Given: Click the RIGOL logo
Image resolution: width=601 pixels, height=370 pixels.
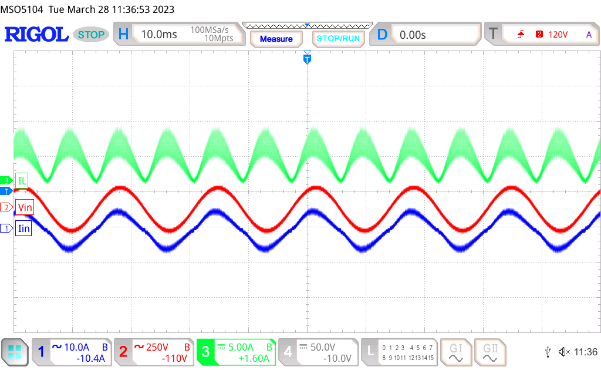Looking at the screenshot, I should coord(36,35).
